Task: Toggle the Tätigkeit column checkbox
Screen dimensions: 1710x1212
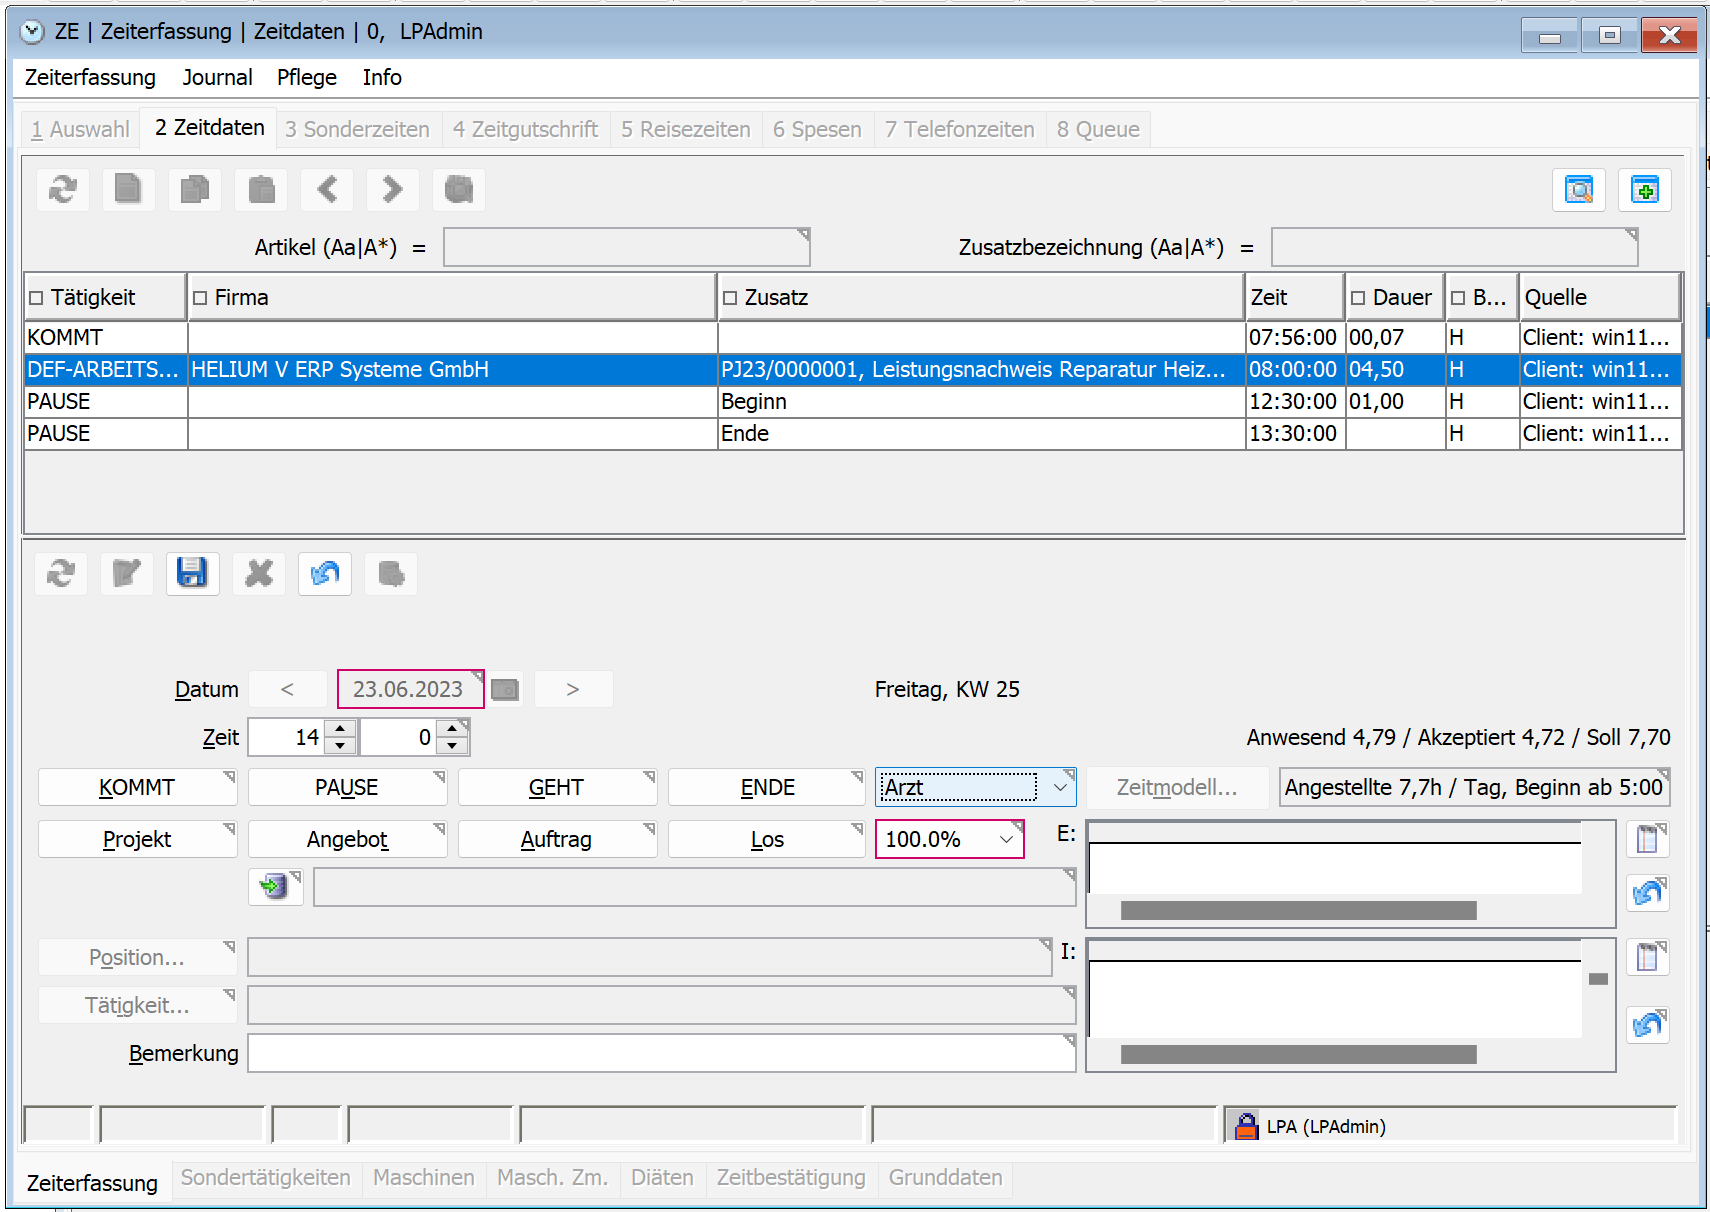Action: point(37,298)
